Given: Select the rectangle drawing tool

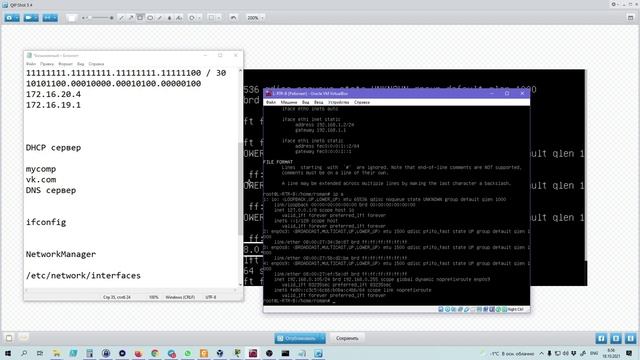Looking at the screenshot, I should [140, 18].
